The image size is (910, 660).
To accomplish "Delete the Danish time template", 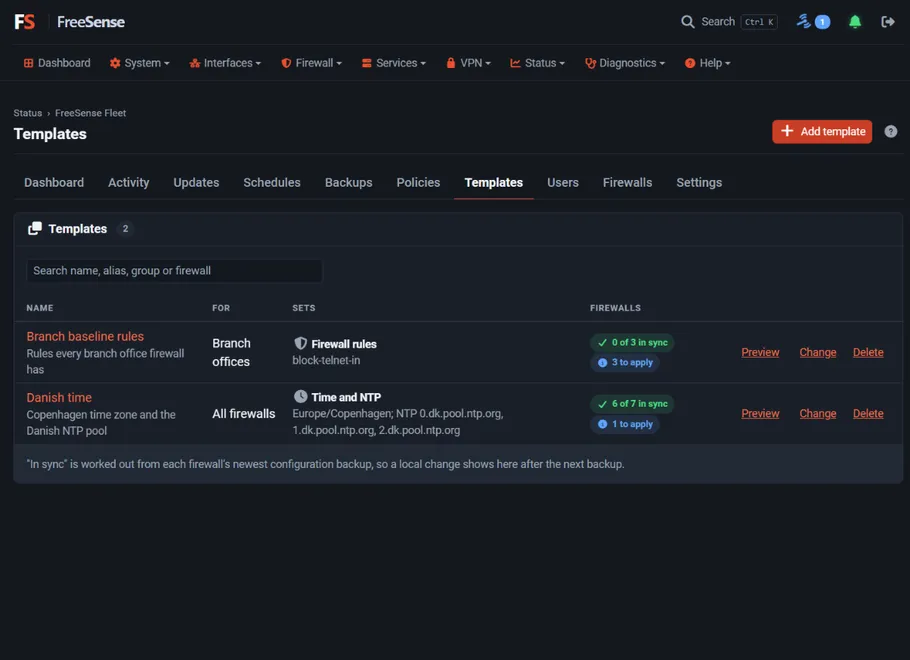I will (868, 413).
